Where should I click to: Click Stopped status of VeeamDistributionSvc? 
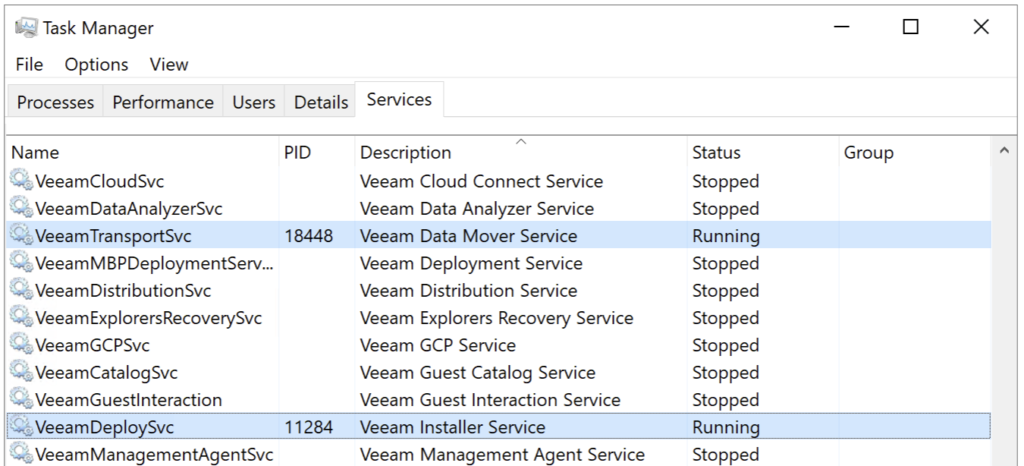726,291
